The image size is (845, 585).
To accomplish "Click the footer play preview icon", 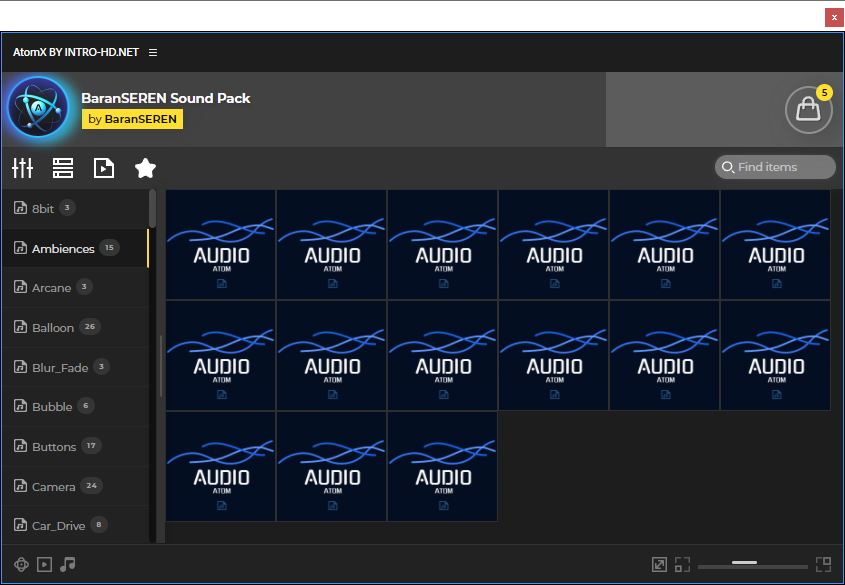I will (x=44, y=564).
